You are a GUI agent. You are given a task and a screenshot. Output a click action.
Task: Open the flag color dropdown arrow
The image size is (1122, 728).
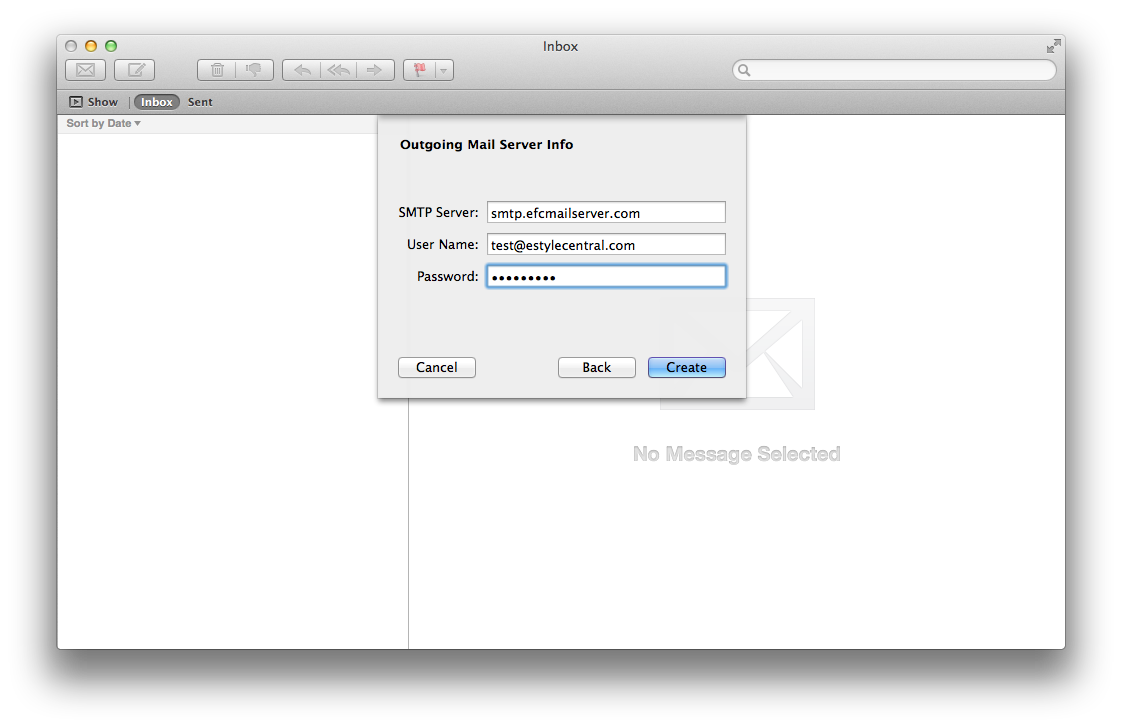pos(444,70)
